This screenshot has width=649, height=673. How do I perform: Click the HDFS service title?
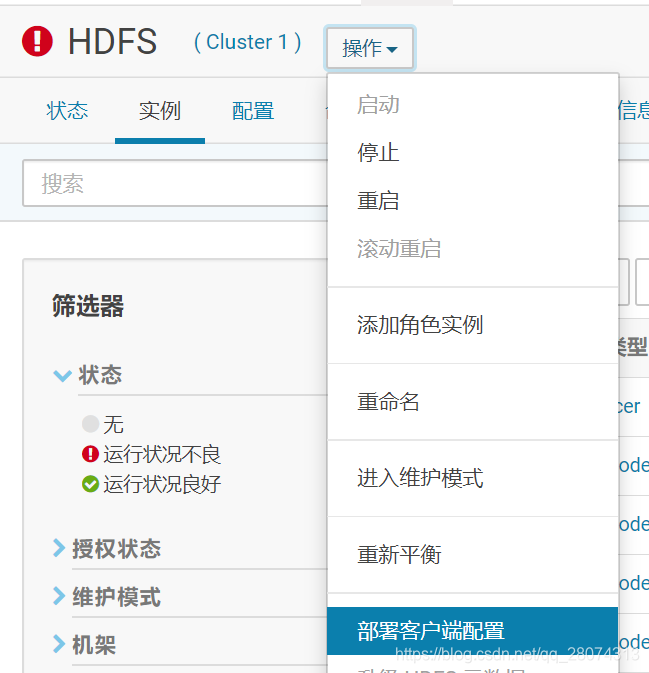(113, 42)
